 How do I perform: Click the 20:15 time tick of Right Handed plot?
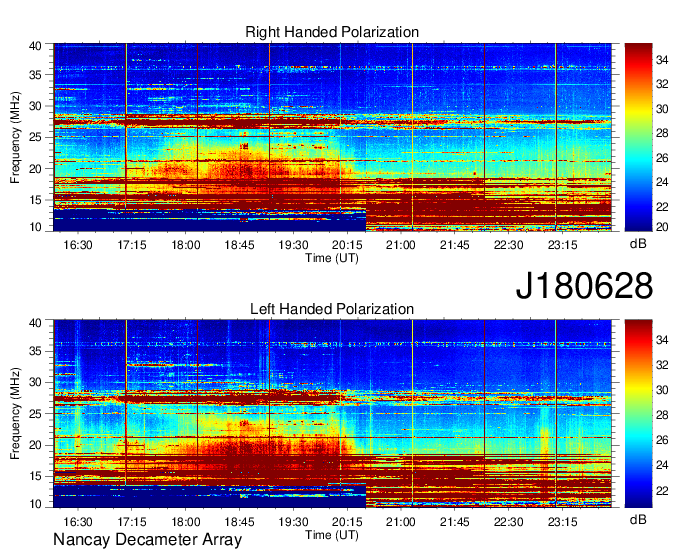[x=347, y=245]
